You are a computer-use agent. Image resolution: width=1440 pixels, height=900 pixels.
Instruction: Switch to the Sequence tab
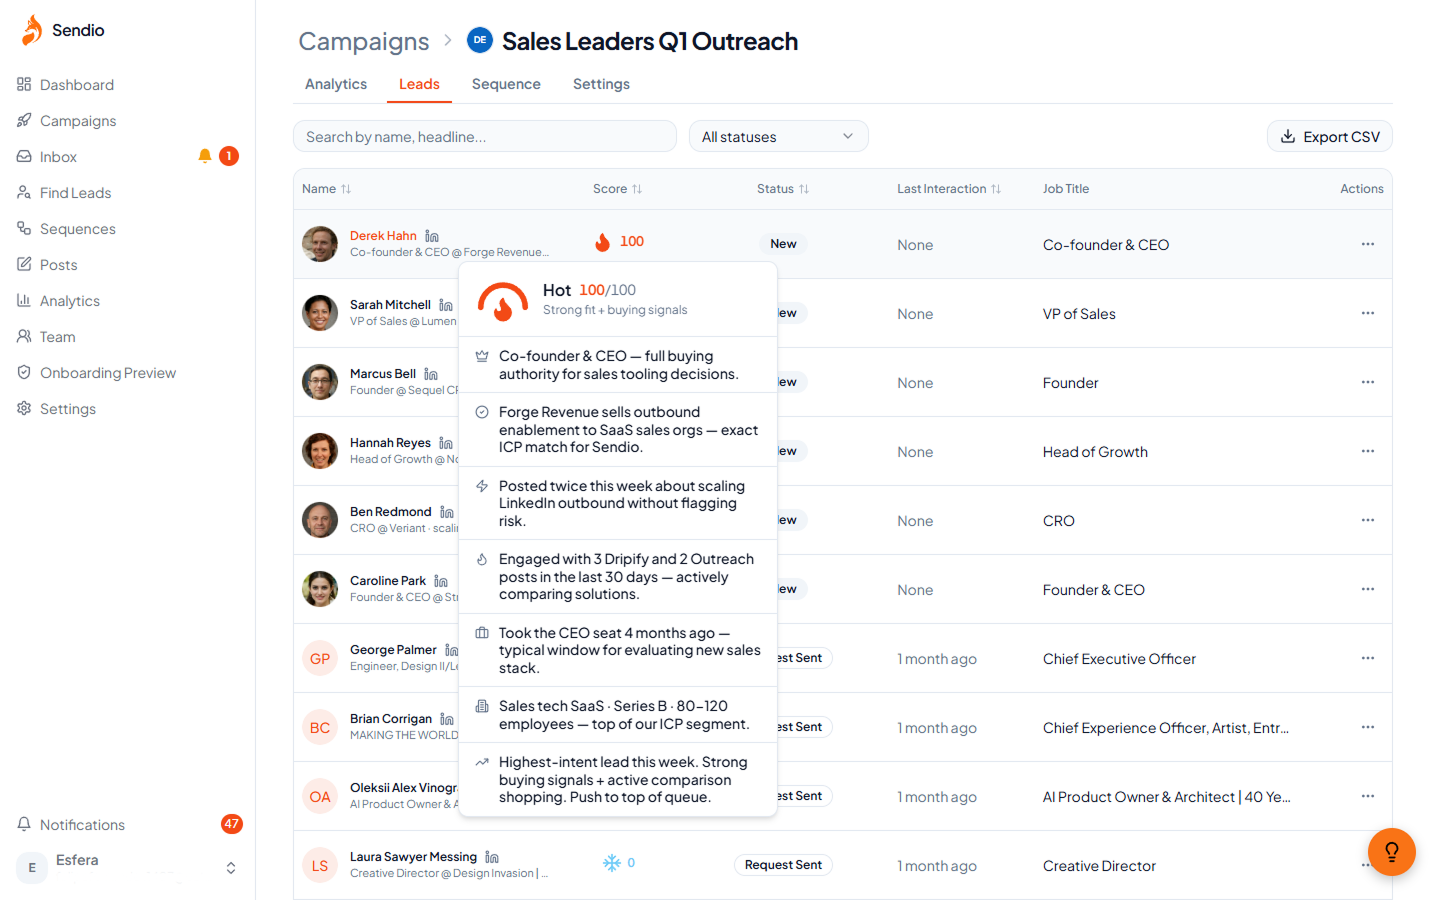(506, 84)
